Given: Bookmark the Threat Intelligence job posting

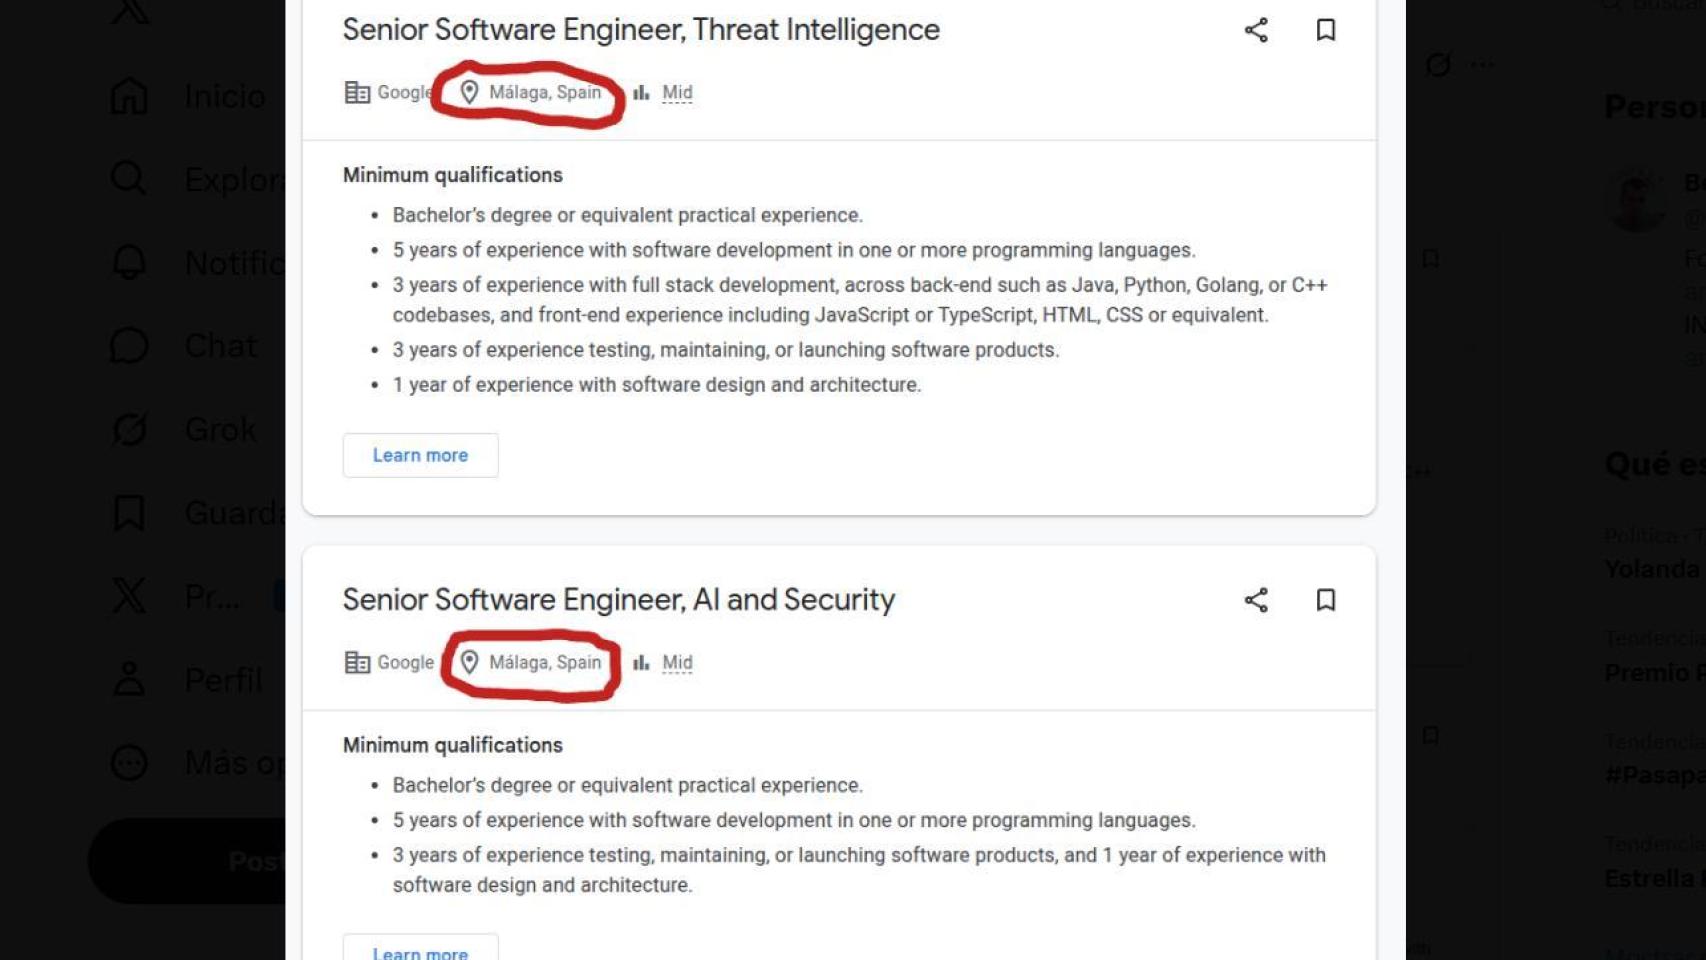Looking at the screenshot, I should pos(1326,30).
